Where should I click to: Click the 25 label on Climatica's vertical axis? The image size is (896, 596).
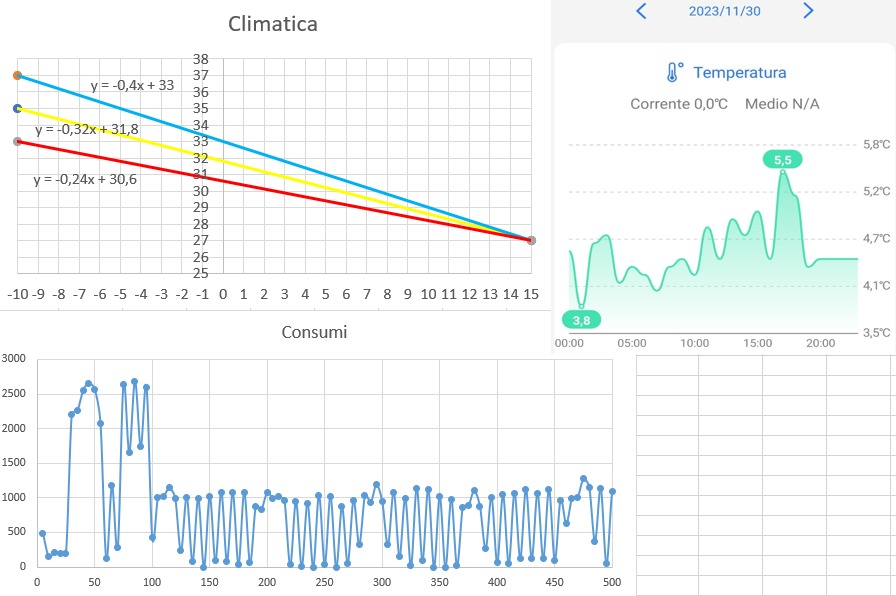click(201, 273)
